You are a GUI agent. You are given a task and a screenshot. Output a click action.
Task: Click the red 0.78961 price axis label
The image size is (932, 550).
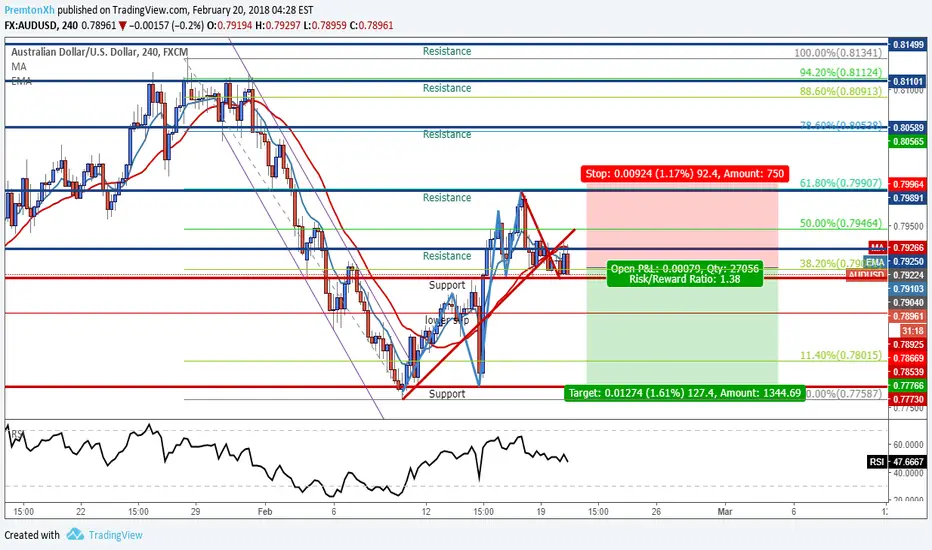point(908,316)
